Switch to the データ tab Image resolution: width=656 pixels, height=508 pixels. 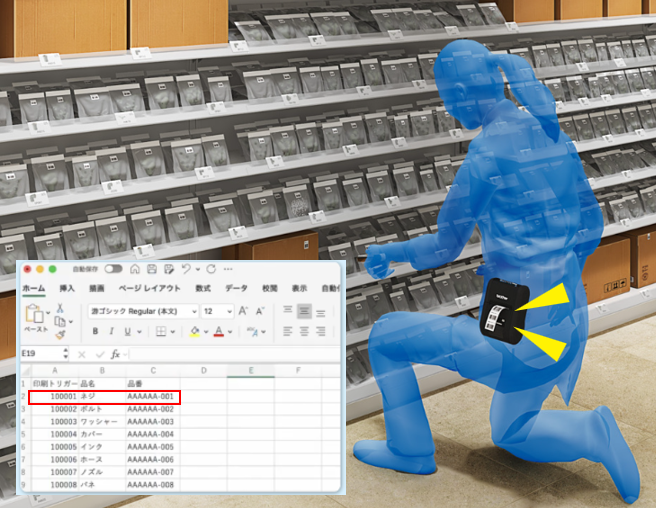pos(236,288)
